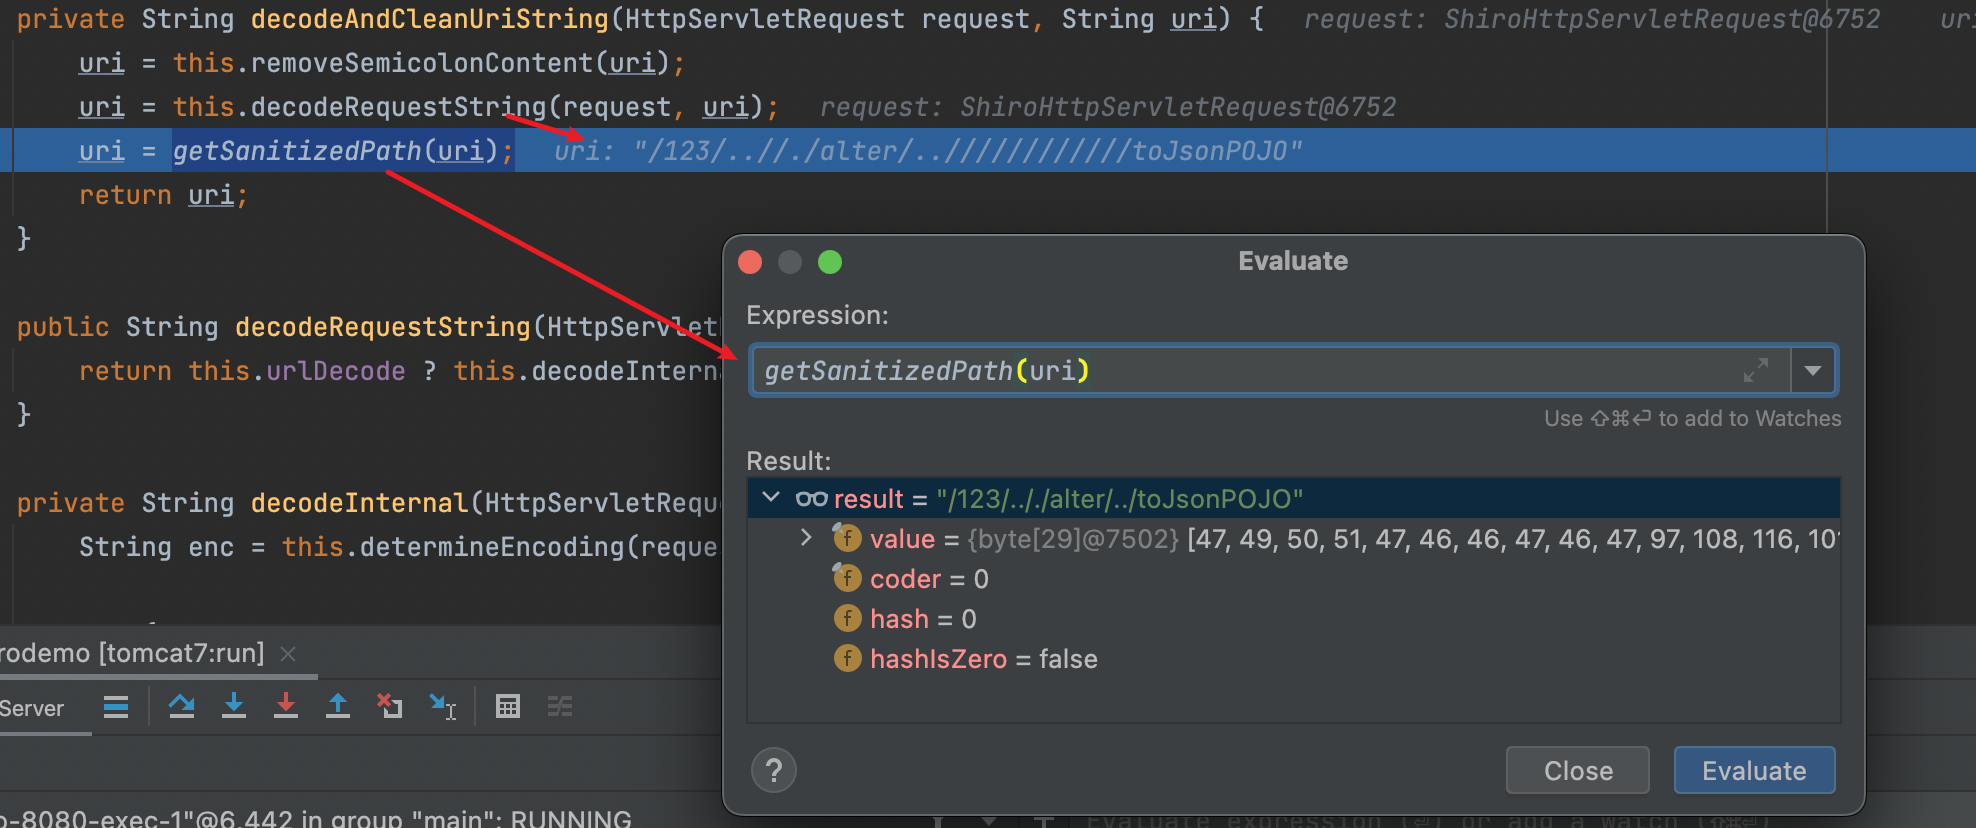Click the Step Into blue arrow icon
The image size is (1976, 828).
tap(234, 707)
